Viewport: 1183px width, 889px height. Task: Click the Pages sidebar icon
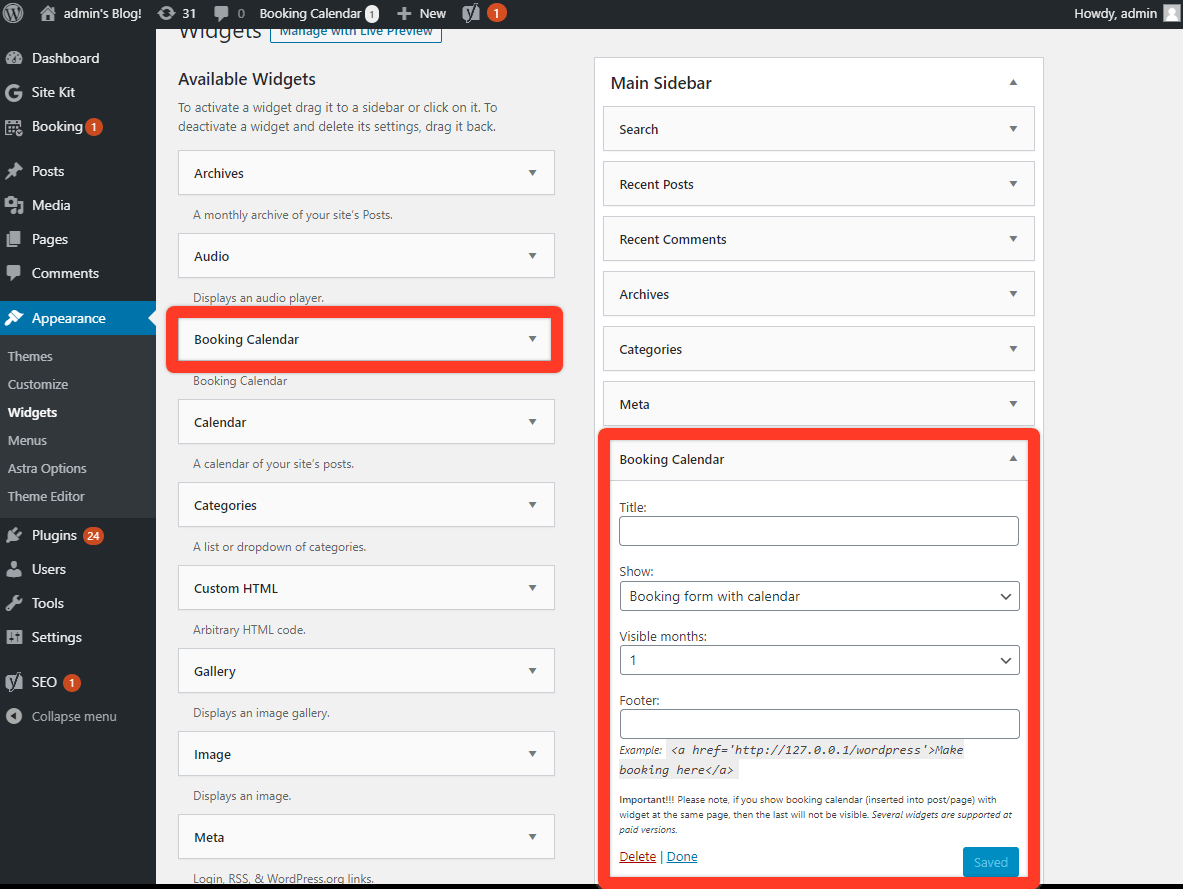[x=14, y=239]
